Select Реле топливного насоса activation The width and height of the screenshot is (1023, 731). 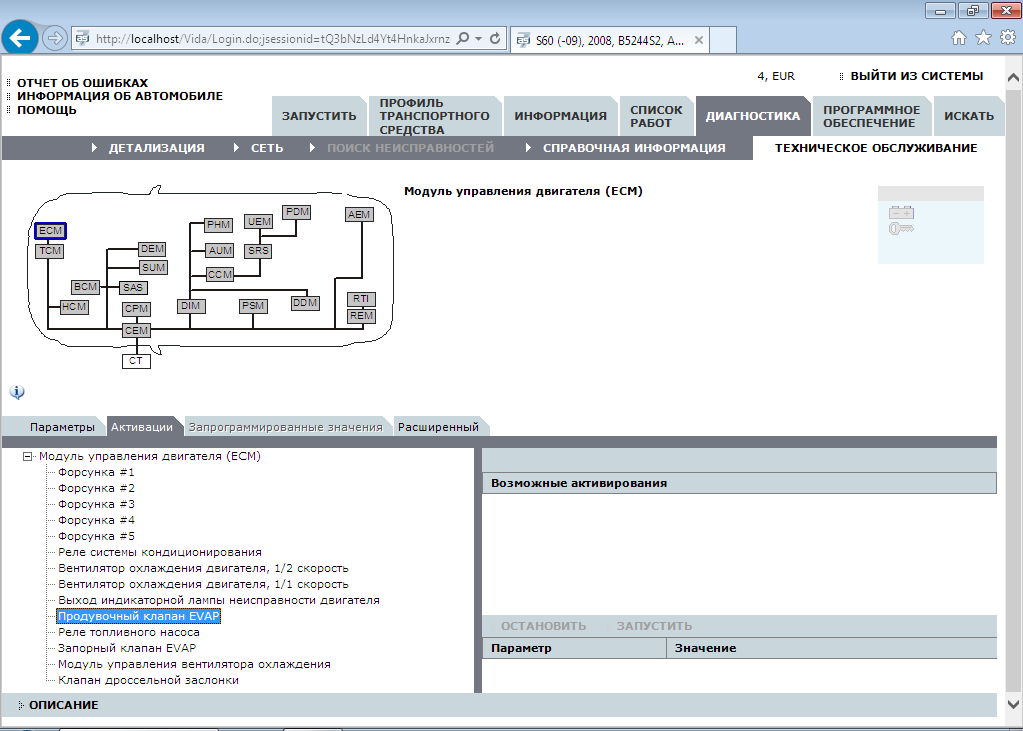click(x=129, y=632)
